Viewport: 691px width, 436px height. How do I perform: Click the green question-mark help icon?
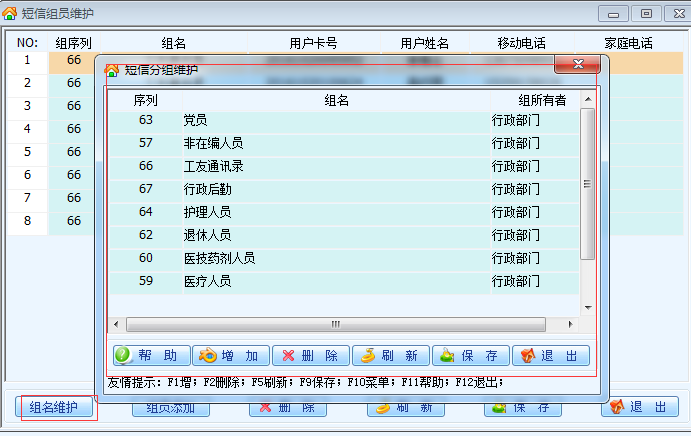tap(123, 355)
